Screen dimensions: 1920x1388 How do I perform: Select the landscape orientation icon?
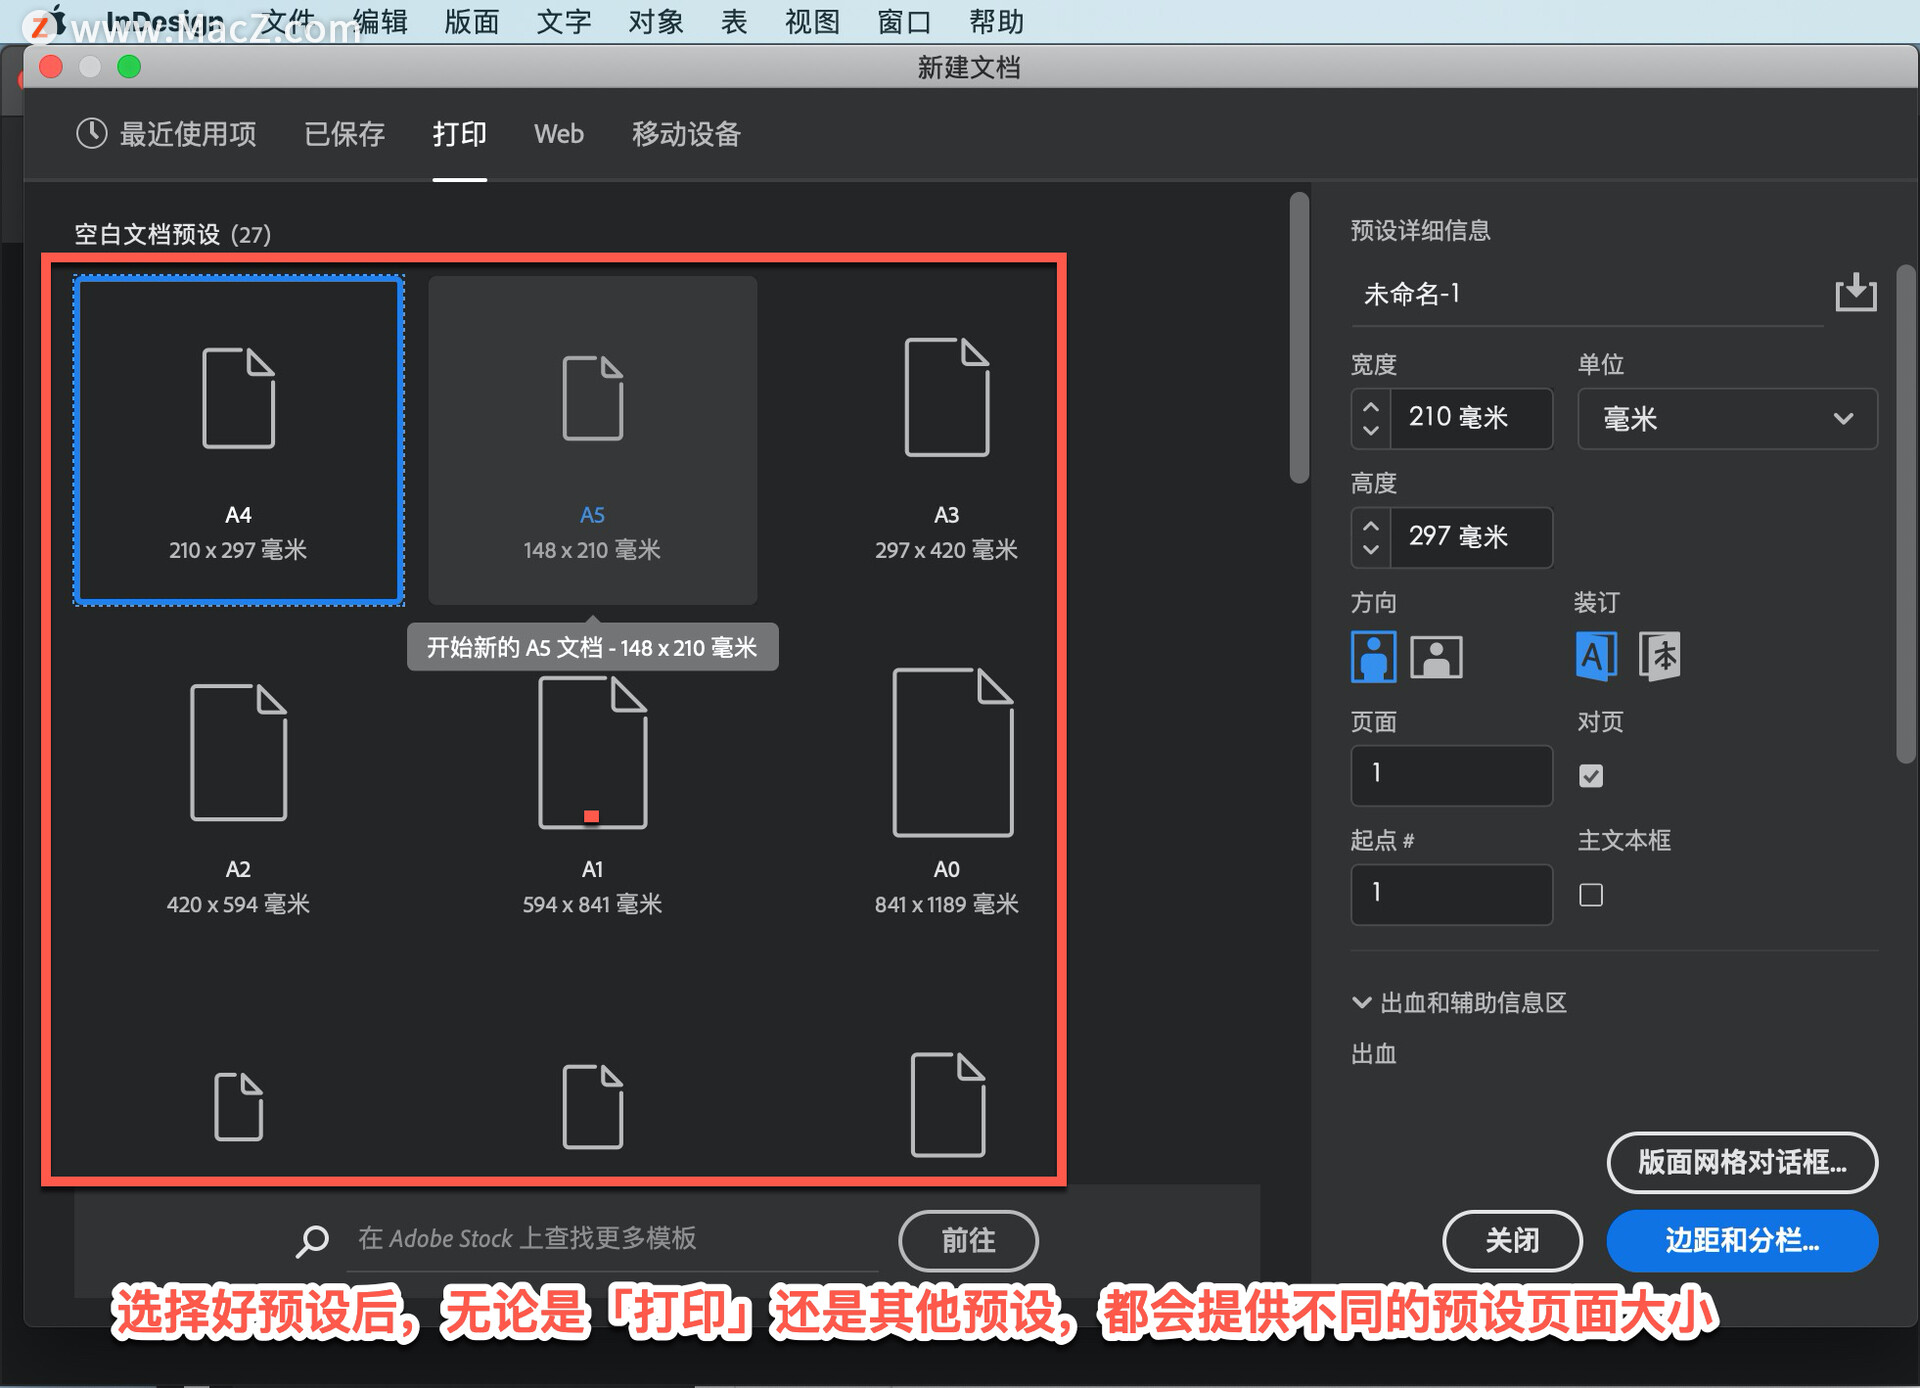(1436, 656)
